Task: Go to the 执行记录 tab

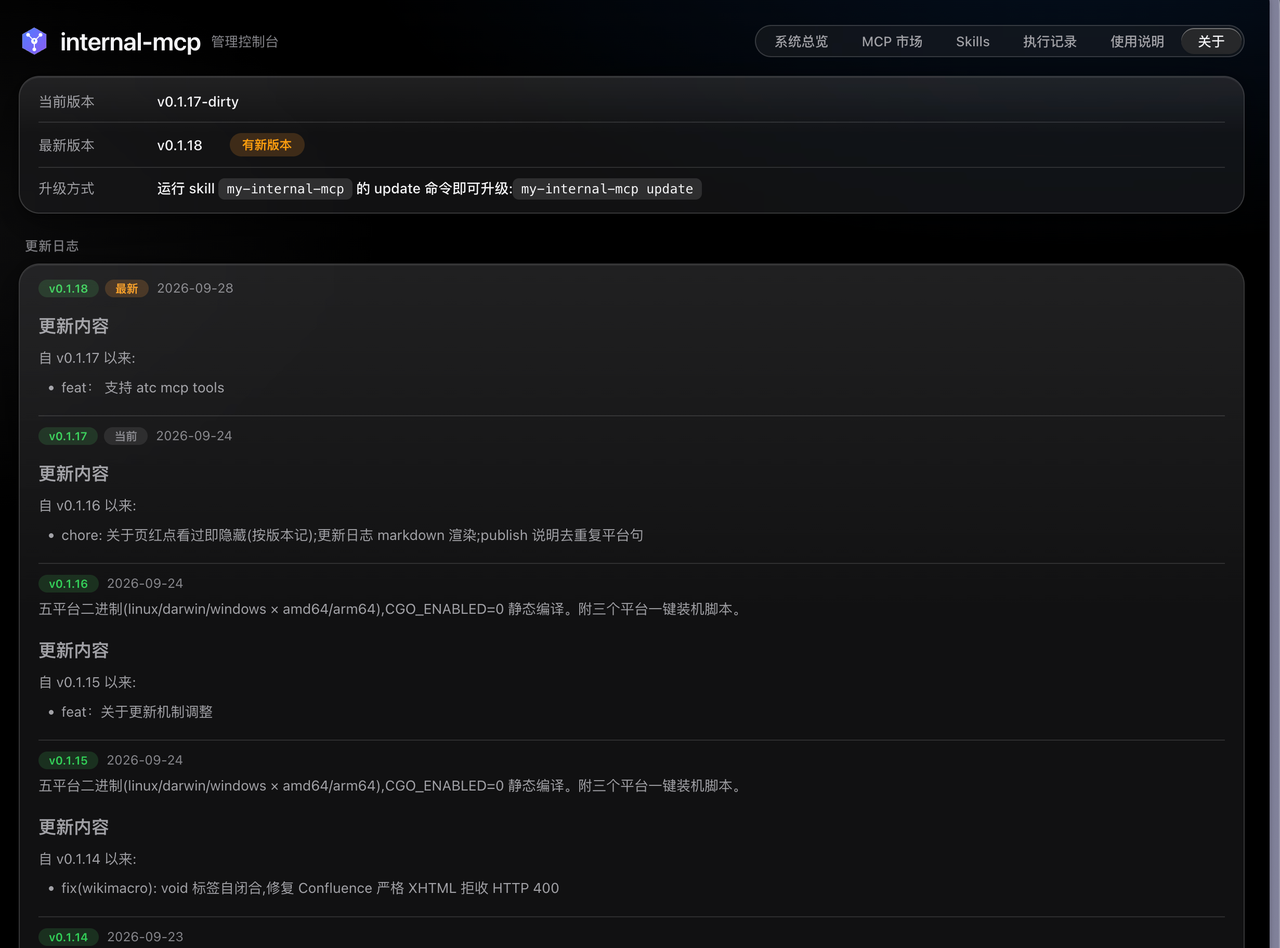Action: 1050,41
